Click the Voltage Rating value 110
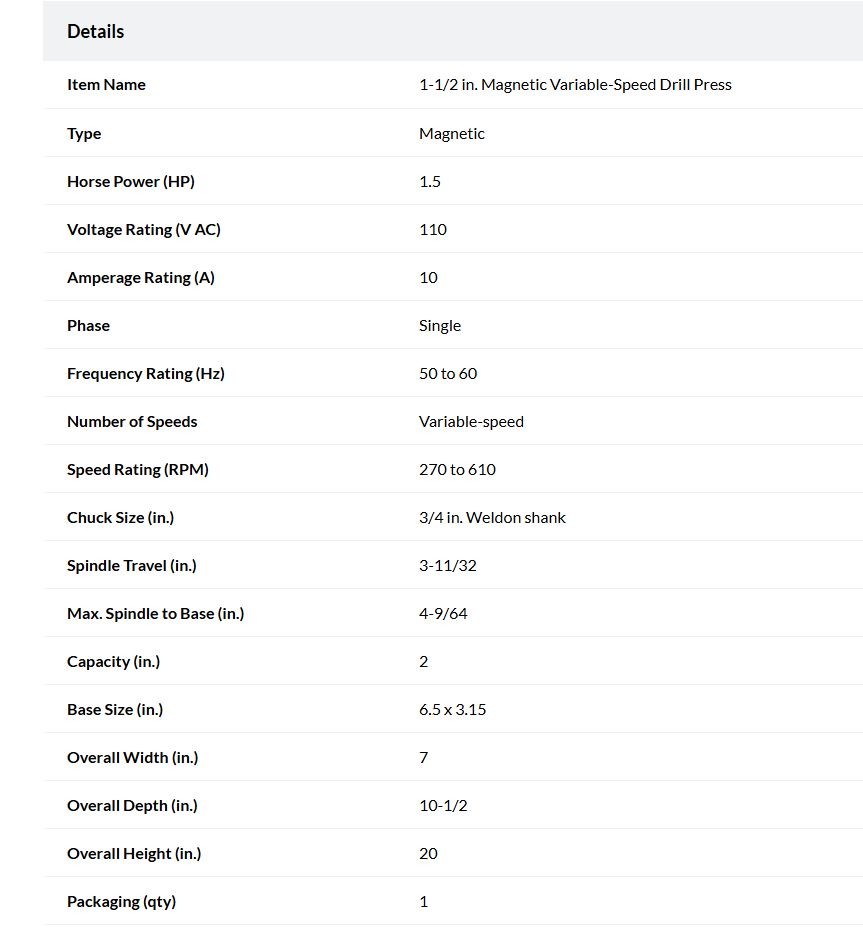 pos(433,229)
